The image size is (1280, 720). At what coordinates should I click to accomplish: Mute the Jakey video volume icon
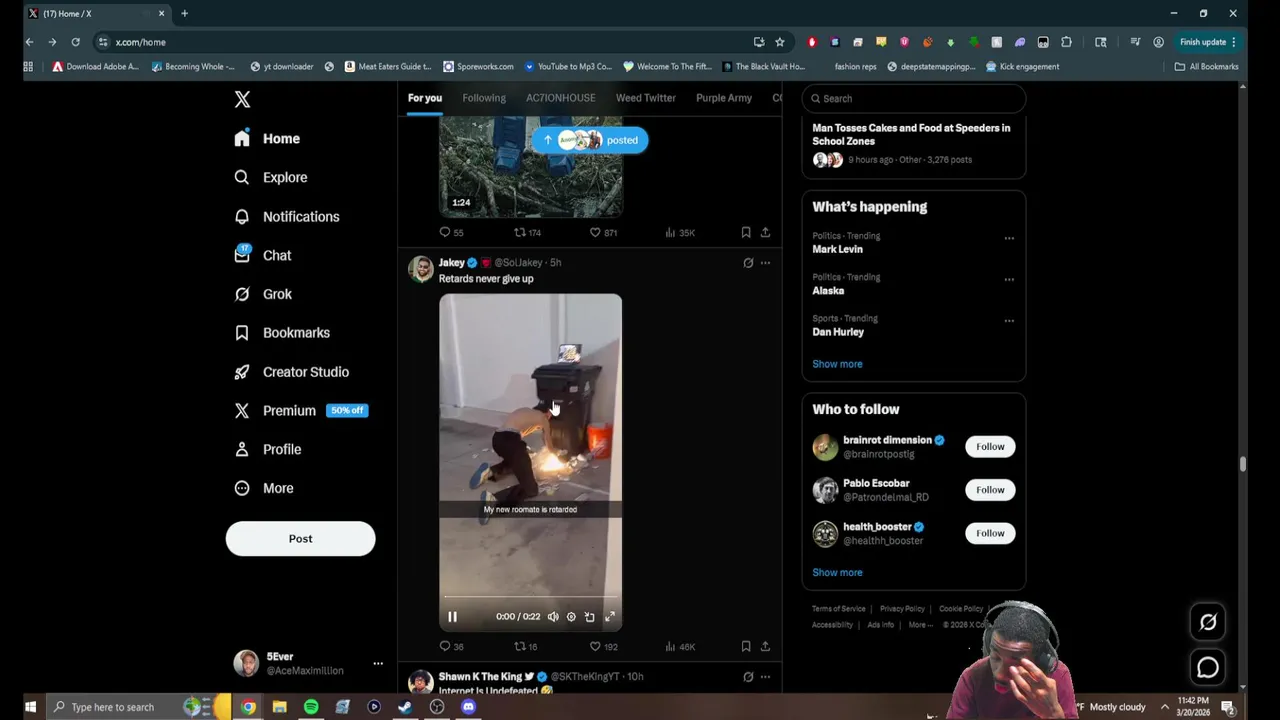[553, 617]
